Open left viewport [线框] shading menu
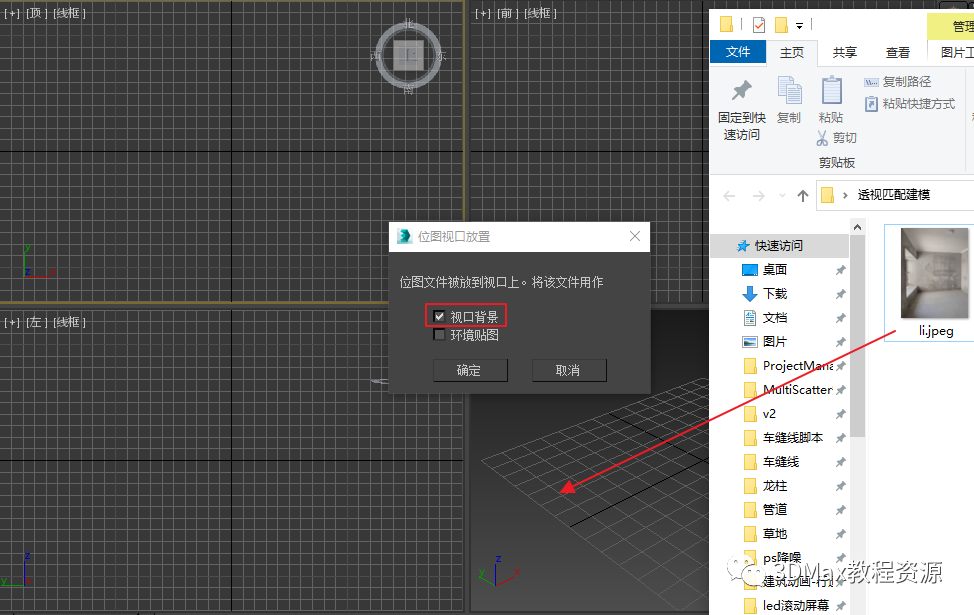The image size is (974, 615). pyautogui.click(x=70, y=322)
